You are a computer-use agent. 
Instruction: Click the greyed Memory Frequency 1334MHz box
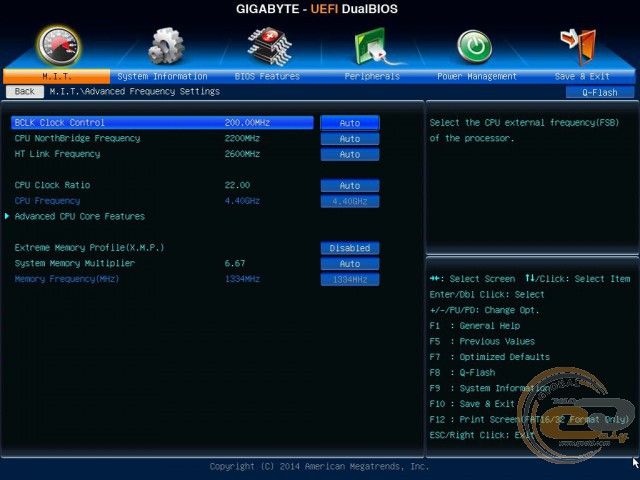click(350, 280)
